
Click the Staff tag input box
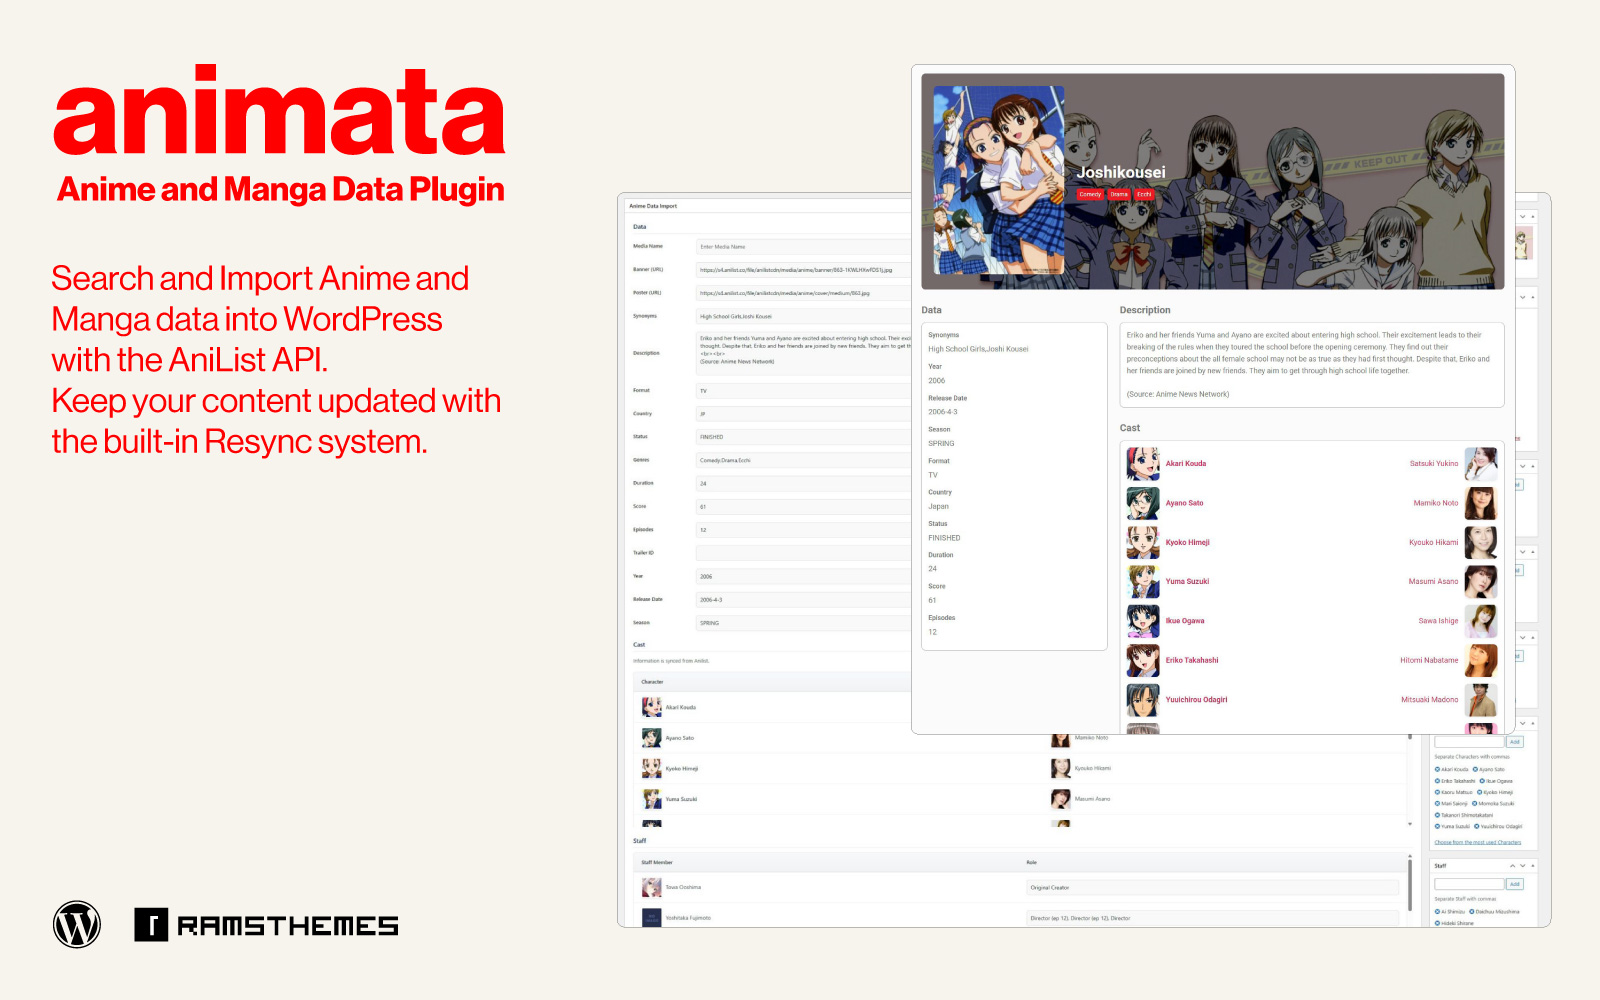click(1469, 884)
